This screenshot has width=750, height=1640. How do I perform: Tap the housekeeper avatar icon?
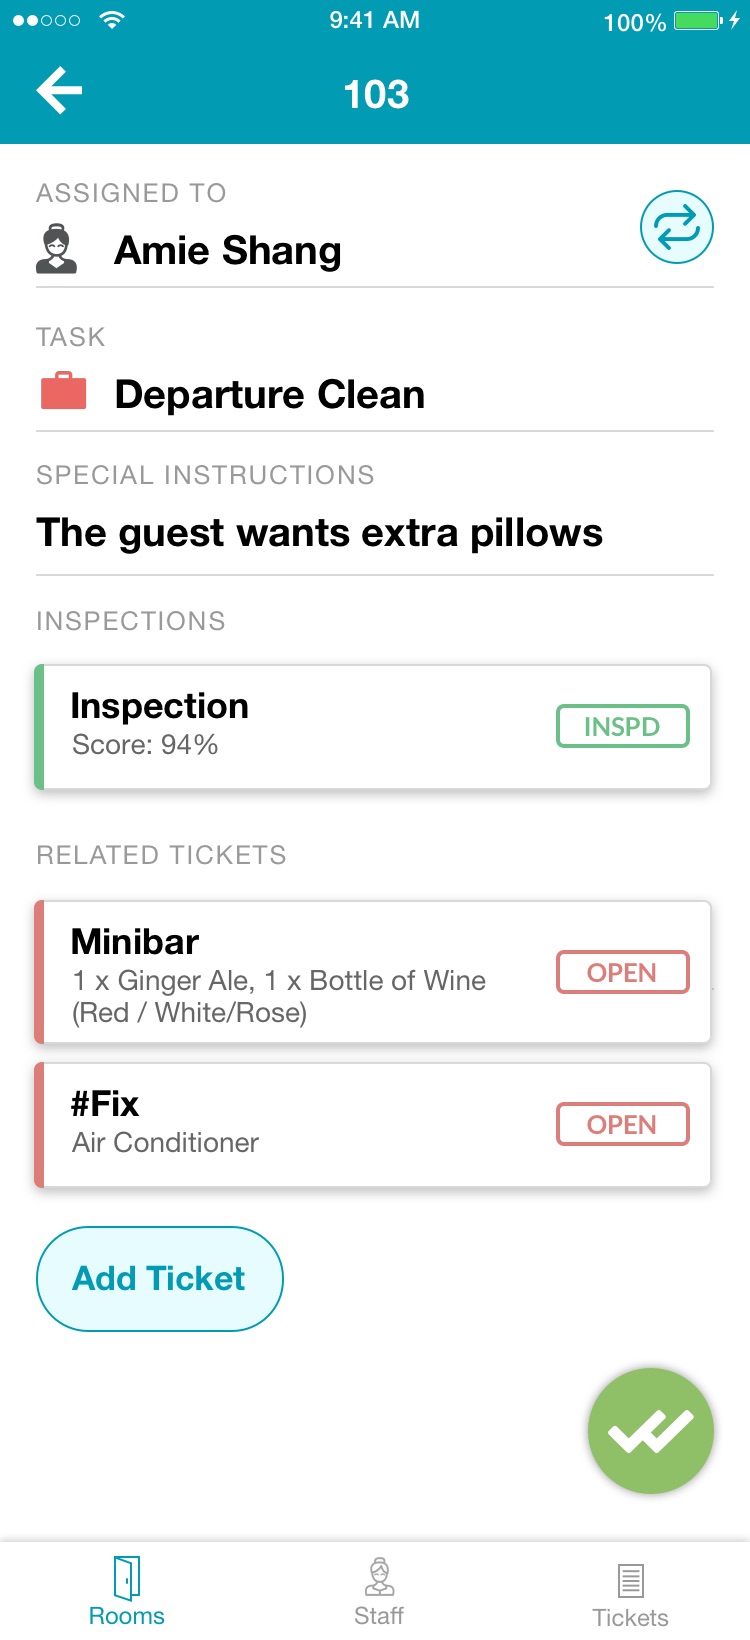tap(57, 249)
